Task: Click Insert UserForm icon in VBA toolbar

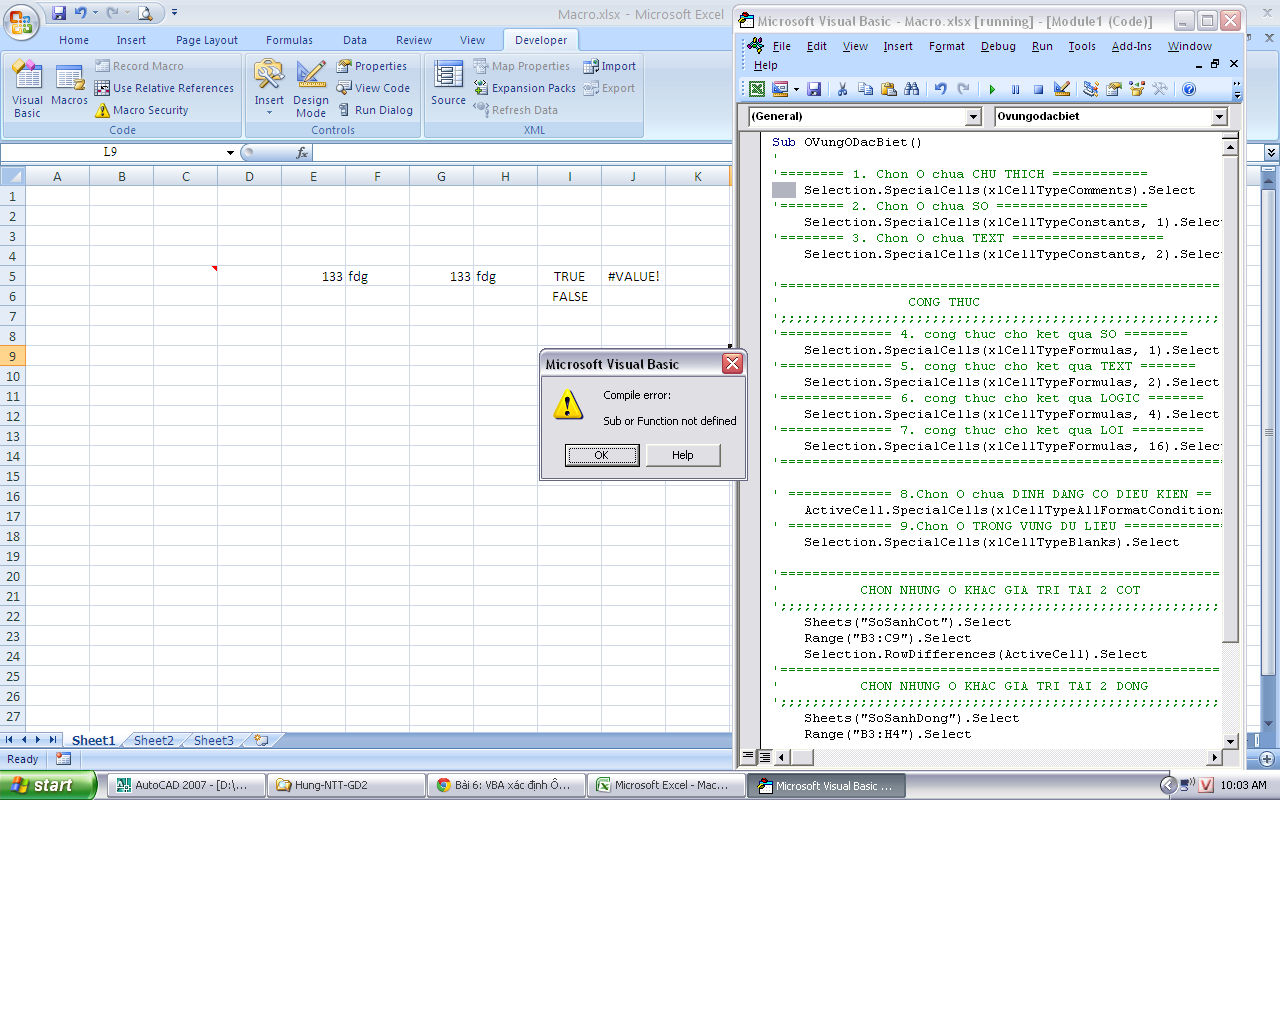Action: tap(781, 89)
